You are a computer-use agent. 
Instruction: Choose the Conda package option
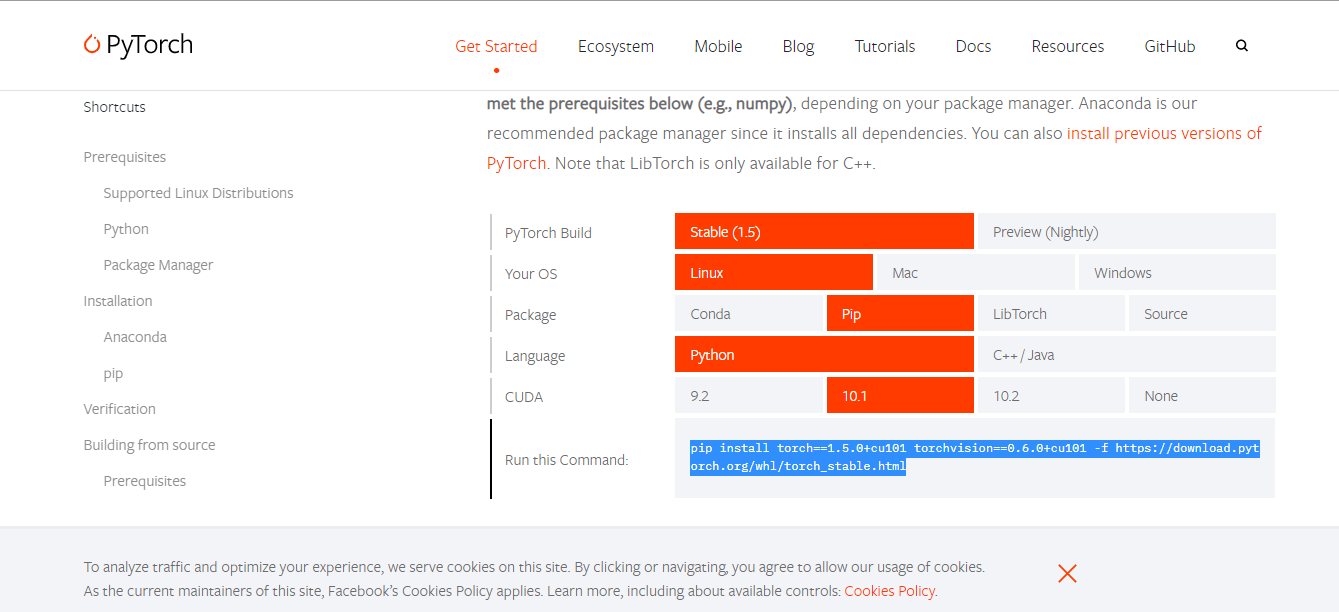tap(749, 313)
